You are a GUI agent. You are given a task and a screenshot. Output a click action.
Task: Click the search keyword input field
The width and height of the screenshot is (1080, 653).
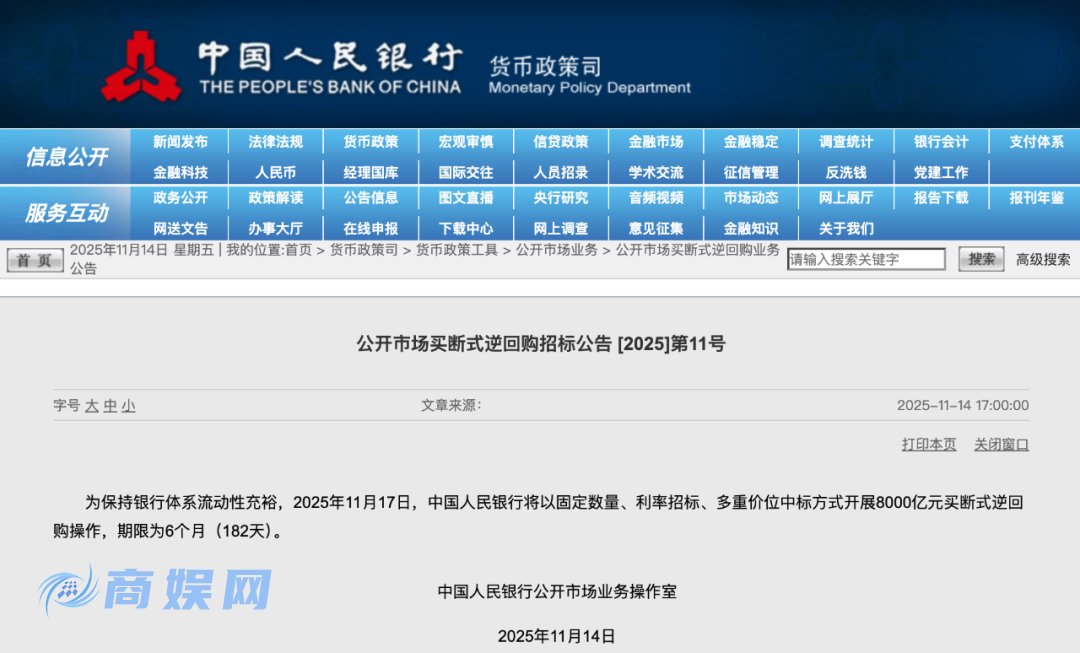[865, 258]
